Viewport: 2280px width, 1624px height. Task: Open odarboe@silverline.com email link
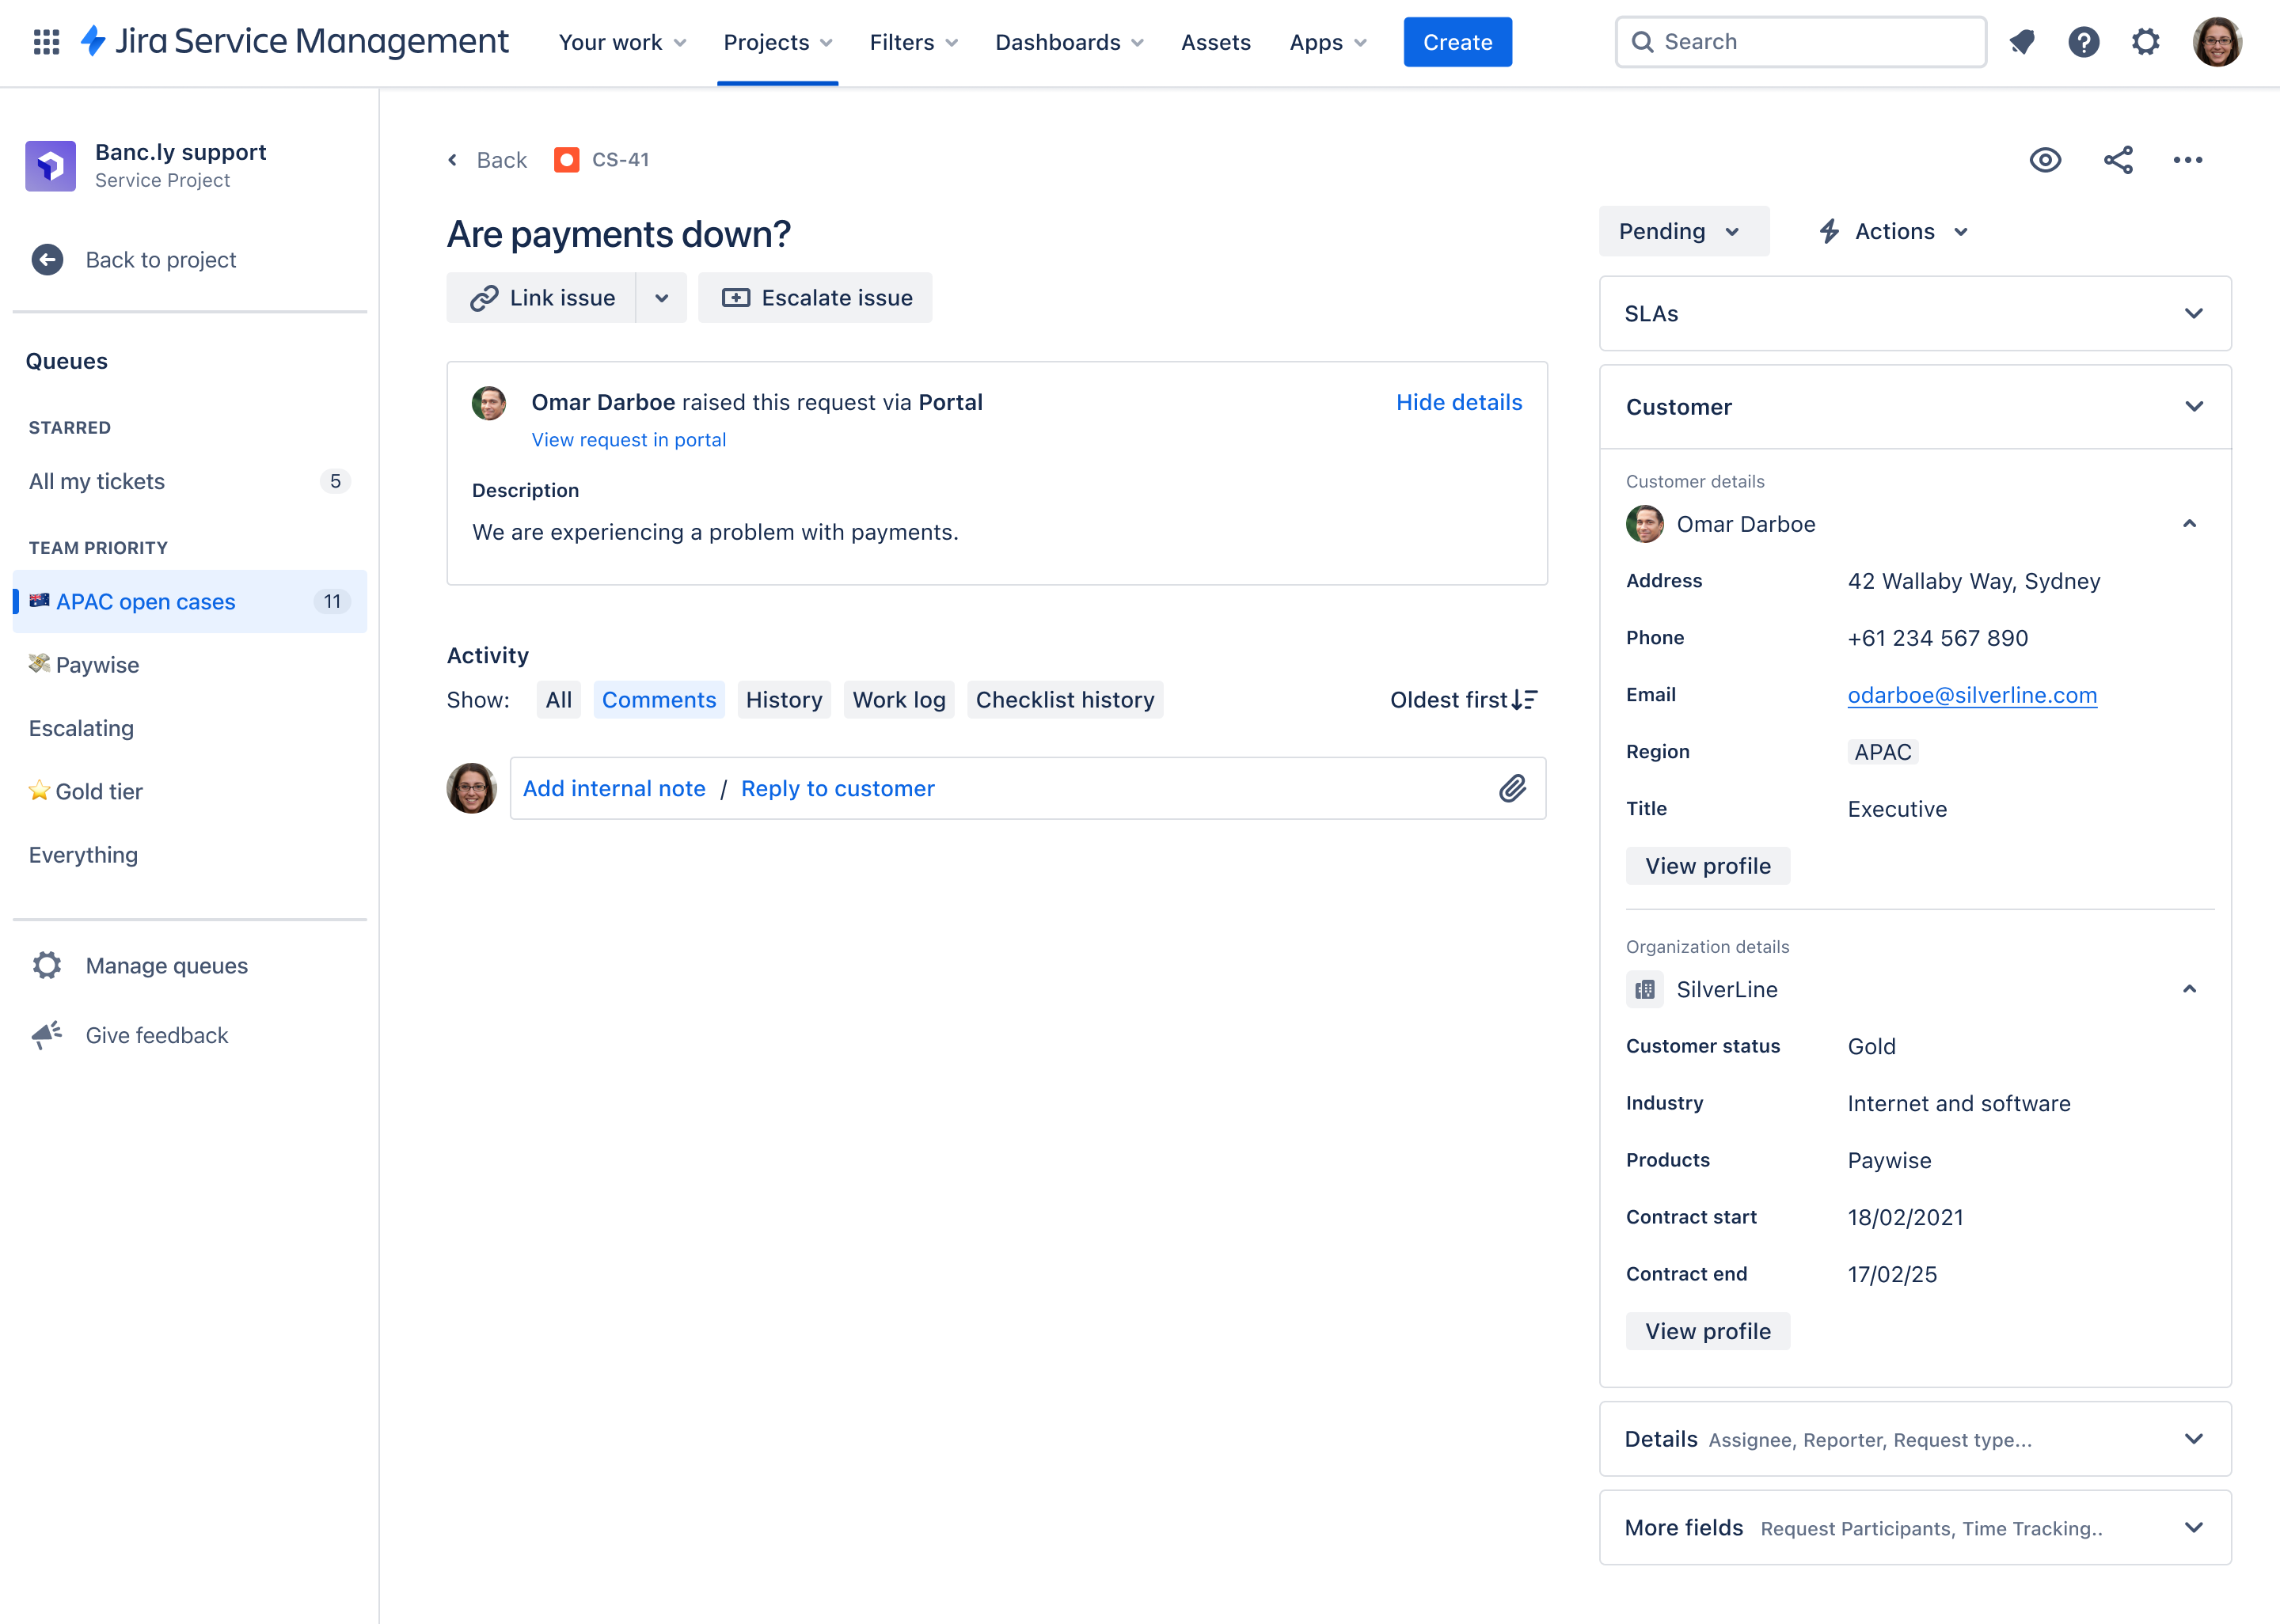click(x=1972, y=694)
